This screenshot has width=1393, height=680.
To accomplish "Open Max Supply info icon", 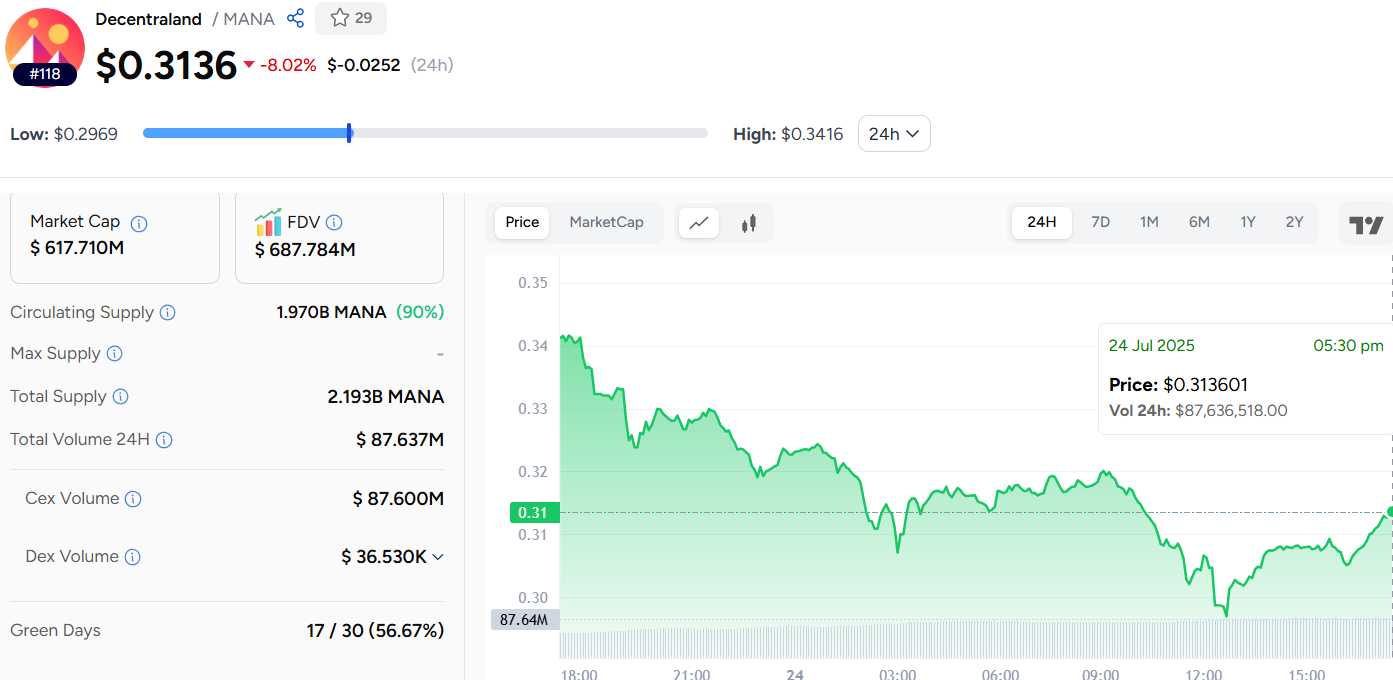I will (x=115, y=354).
